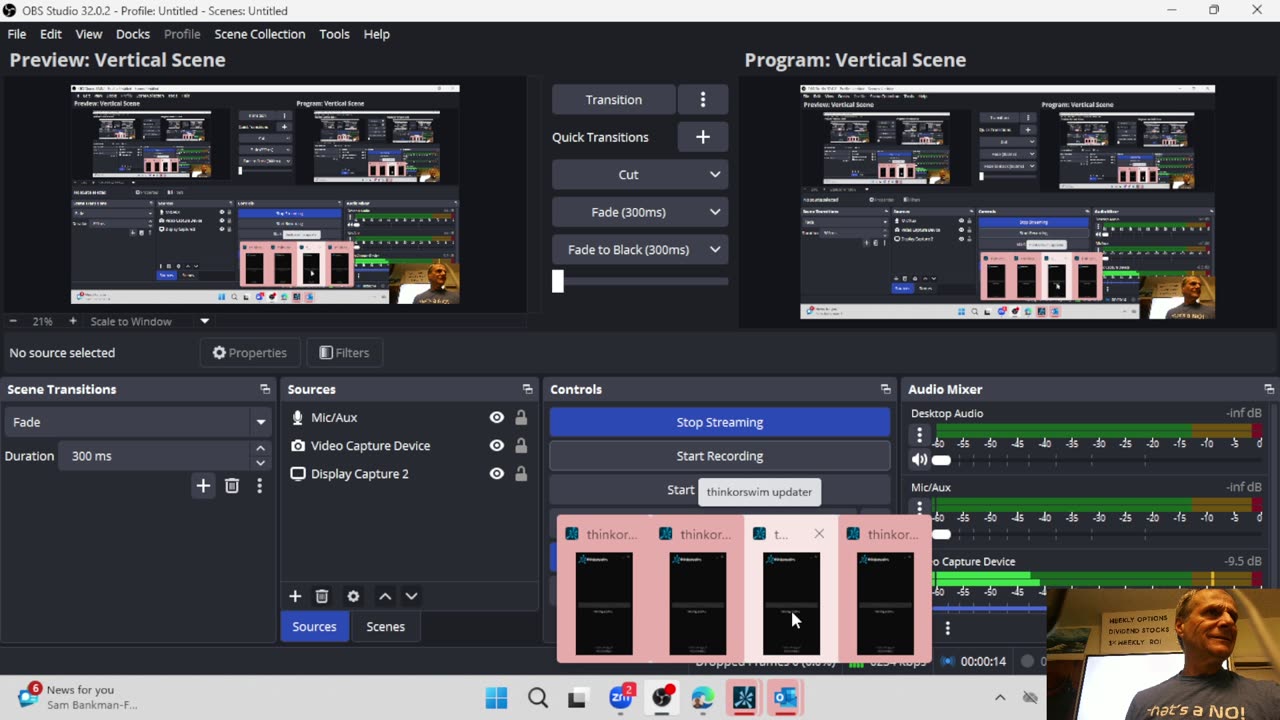Open Microsoft Edge from the taskbar

coord(702,698)
